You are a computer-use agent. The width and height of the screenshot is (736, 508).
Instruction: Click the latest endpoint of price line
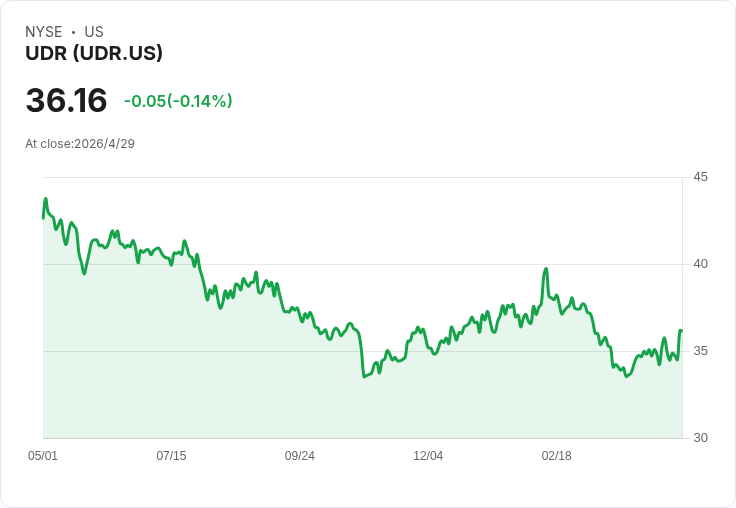tap(681, 330)
